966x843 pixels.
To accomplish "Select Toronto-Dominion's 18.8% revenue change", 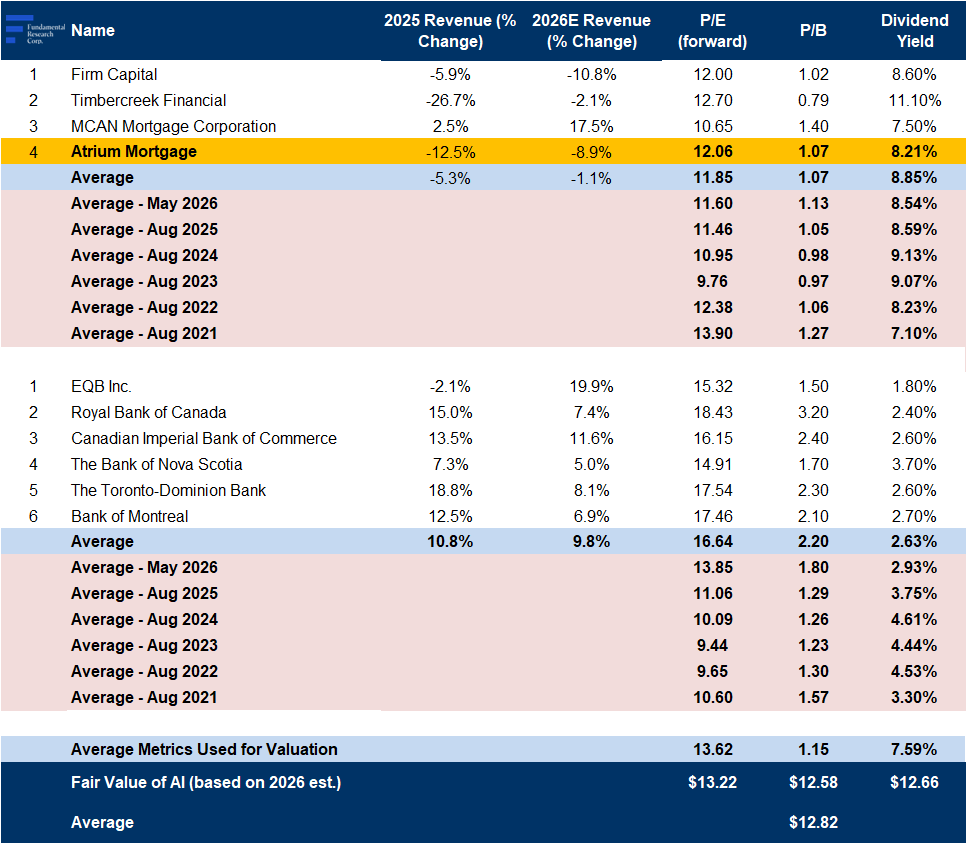I will click(x=450, y=491).
